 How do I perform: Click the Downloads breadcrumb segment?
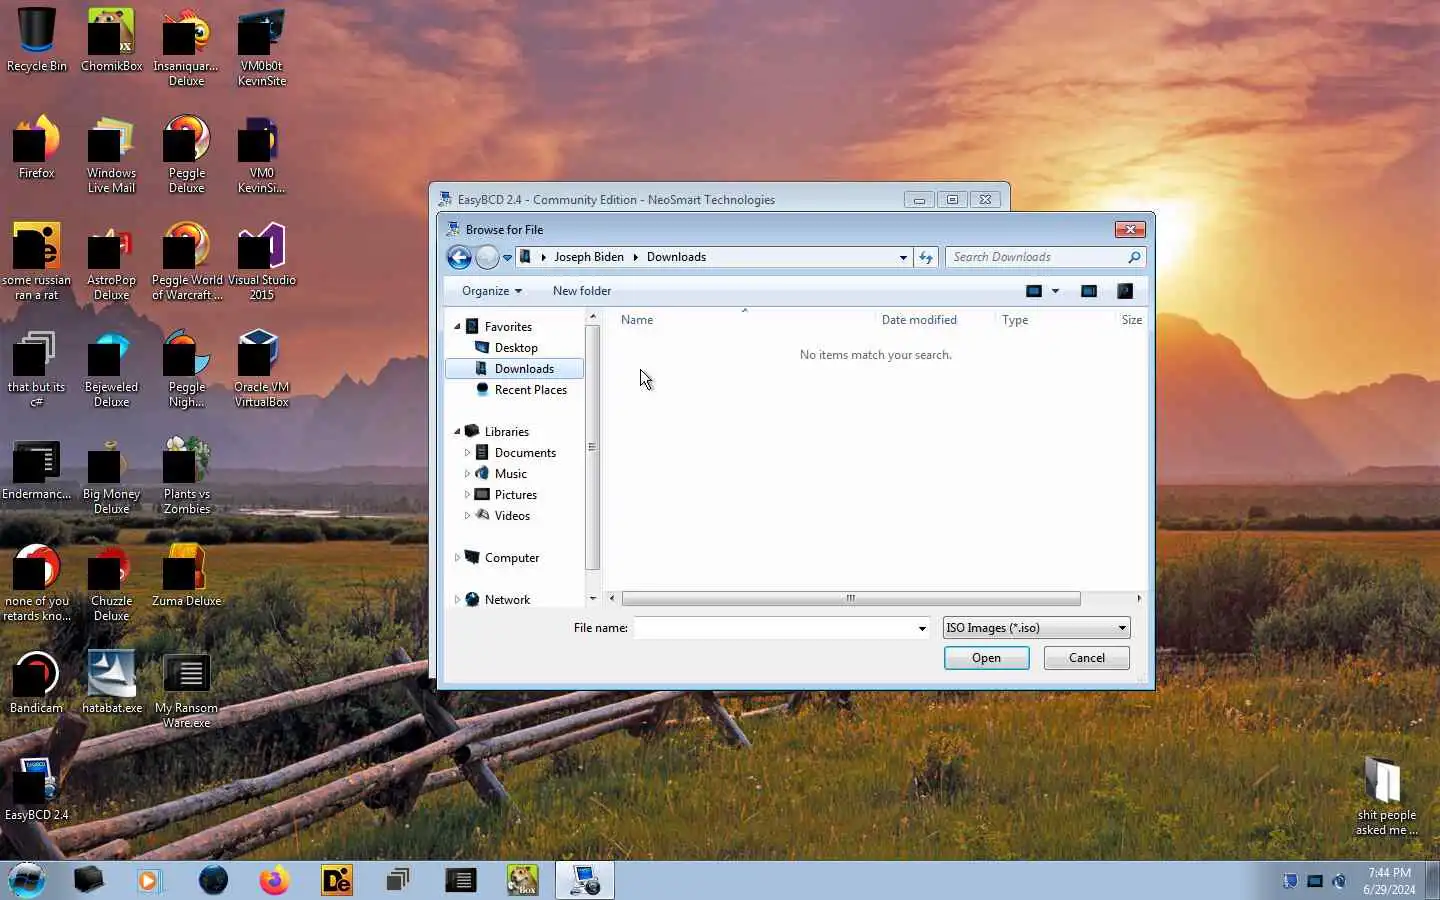676,257
